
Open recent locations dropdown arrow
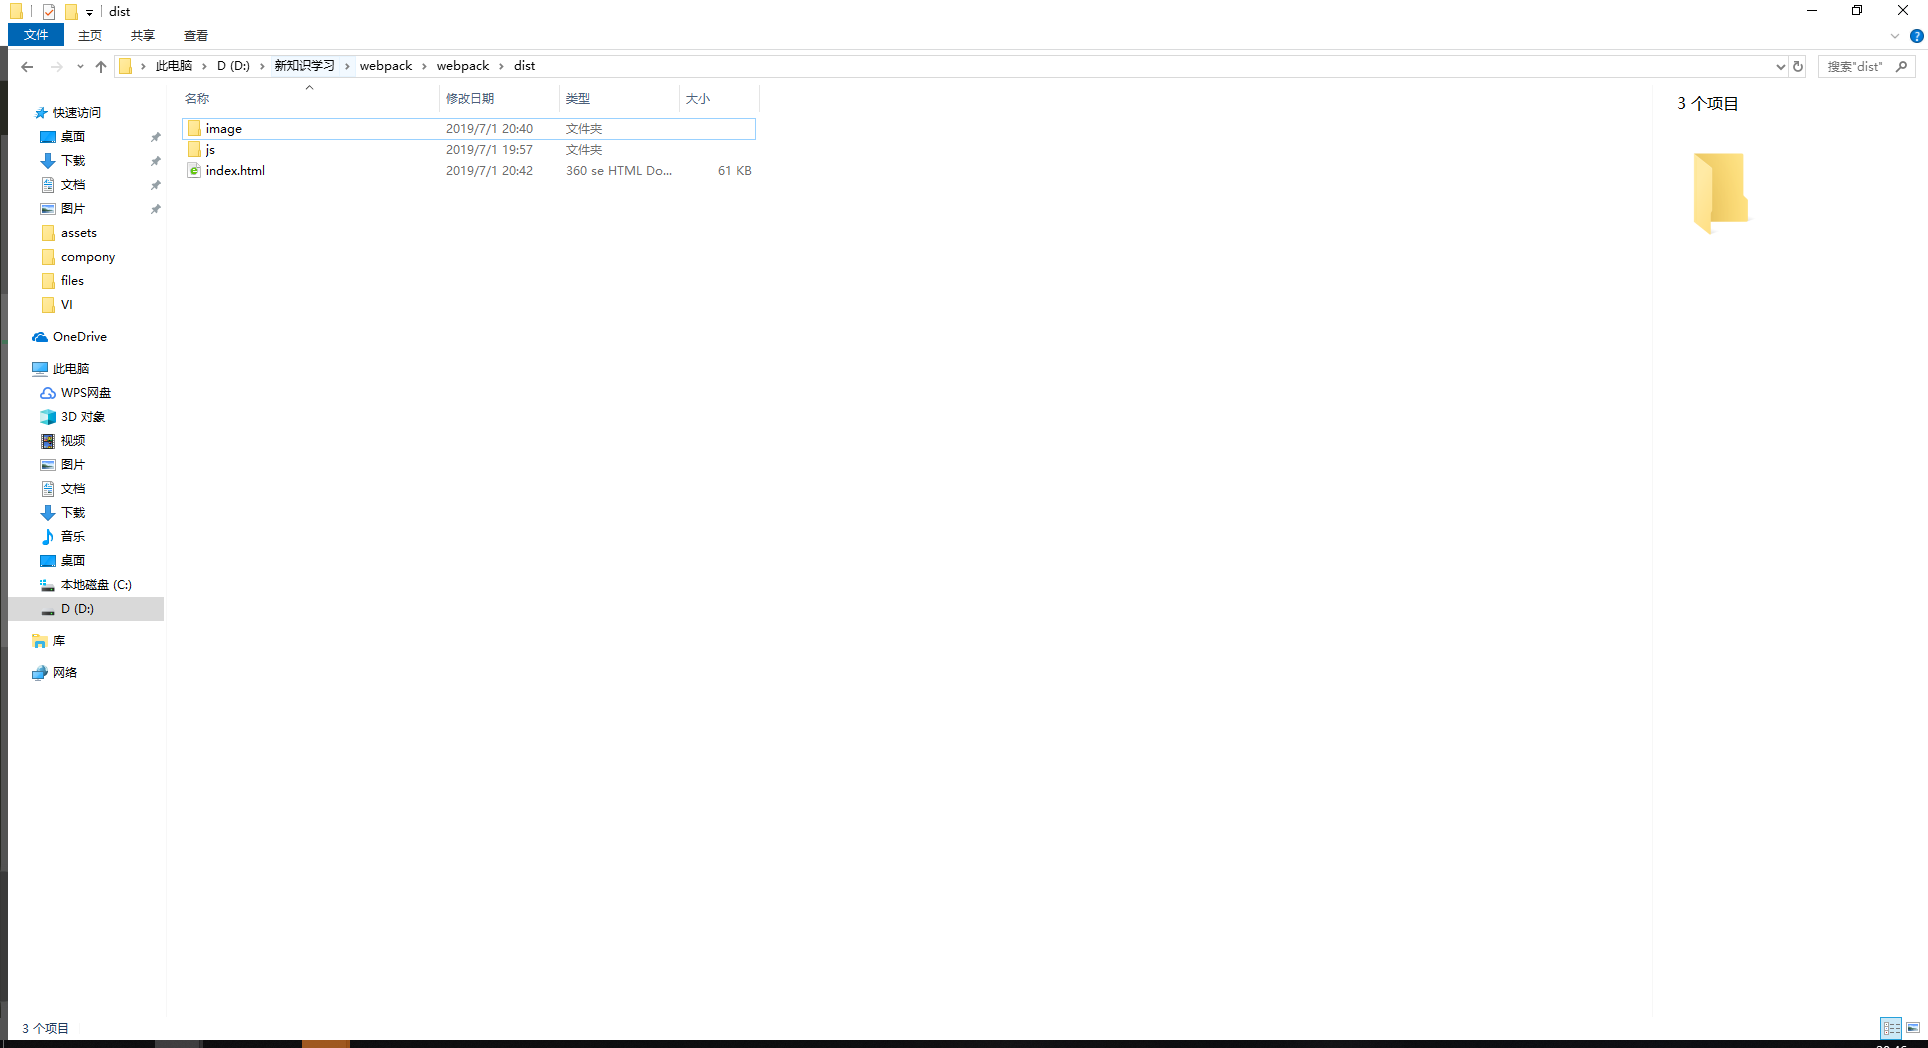pos(80,66)
